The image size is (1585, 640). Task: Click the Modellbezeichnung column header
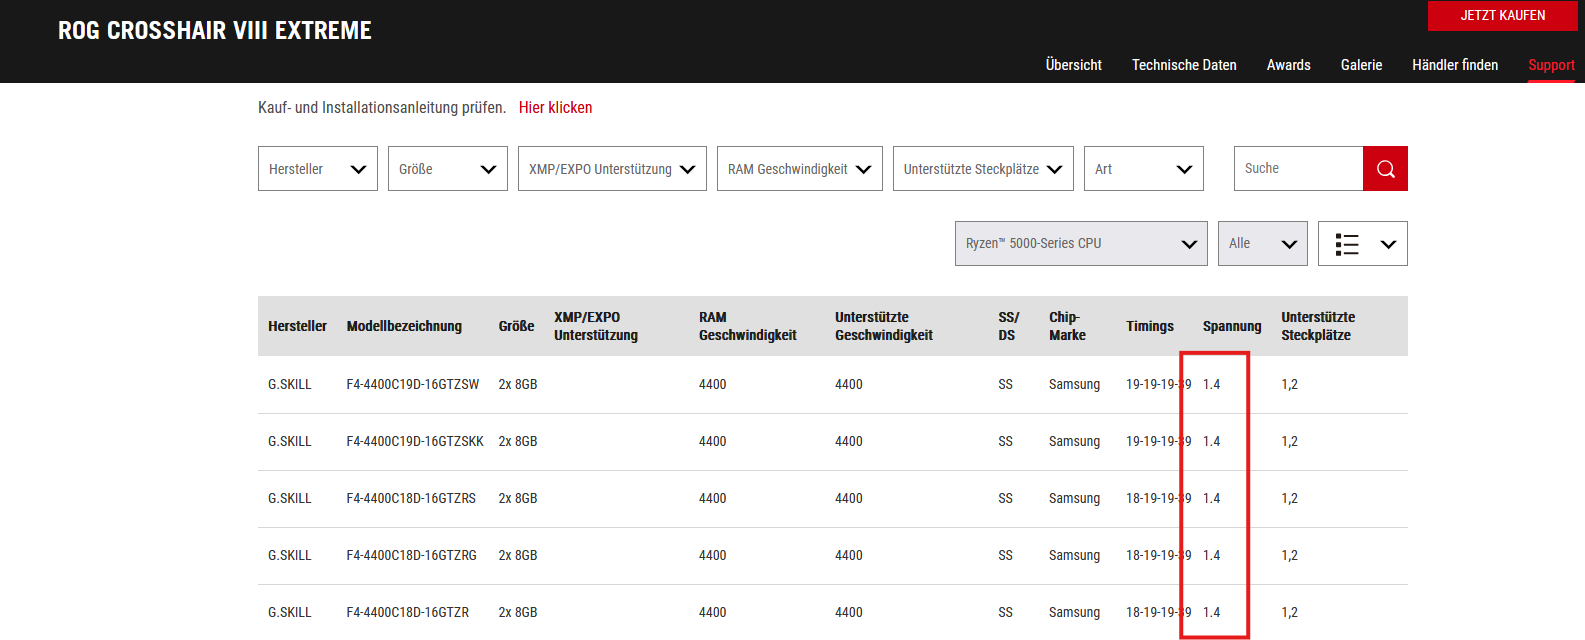coord(404,326)
